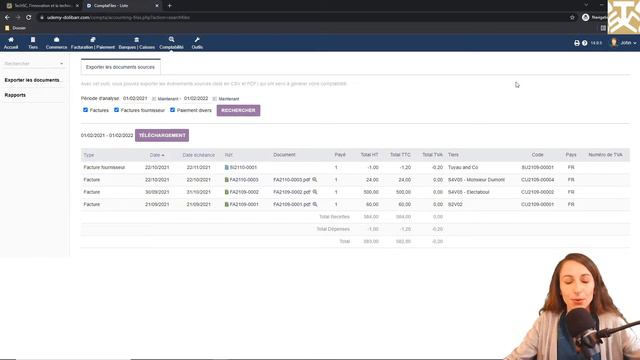The height and width of the screenshot is (360, 640).
Task: Click the Numéro de TVA column header
Action: tap(605, 155)
